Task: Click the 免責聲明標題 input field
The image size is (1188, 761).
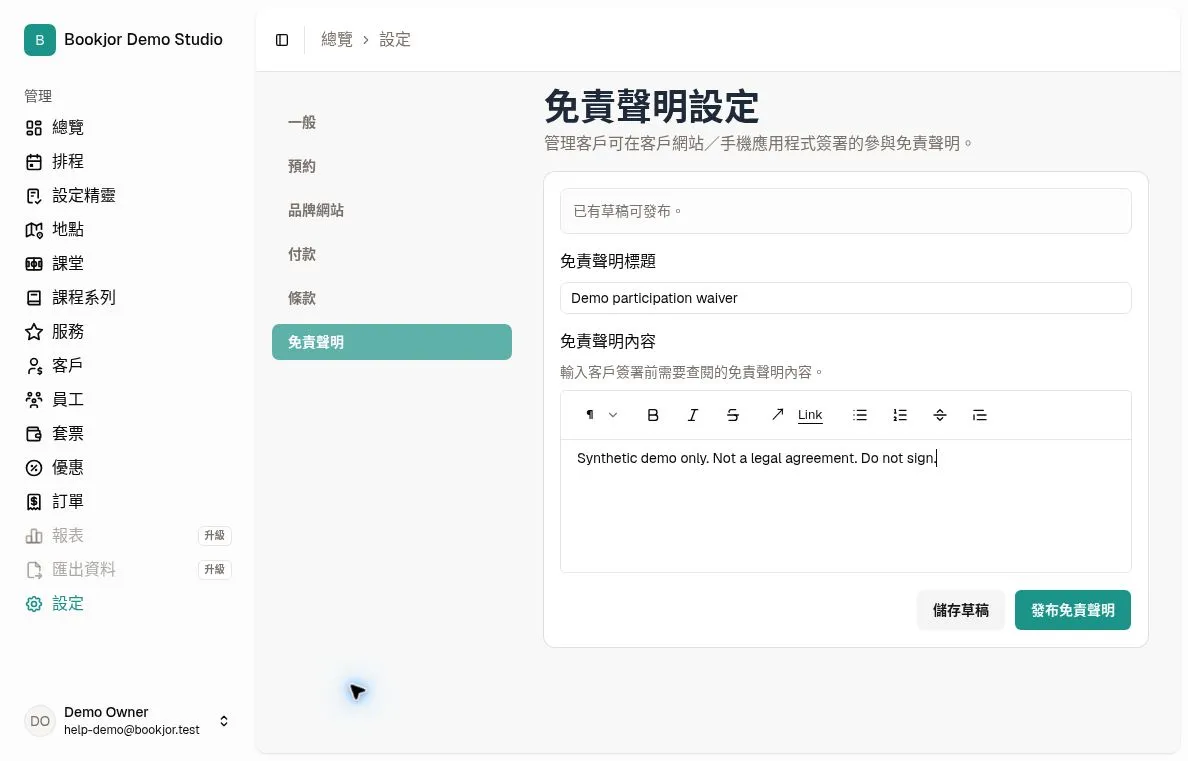Action: [x=846, y=298]
